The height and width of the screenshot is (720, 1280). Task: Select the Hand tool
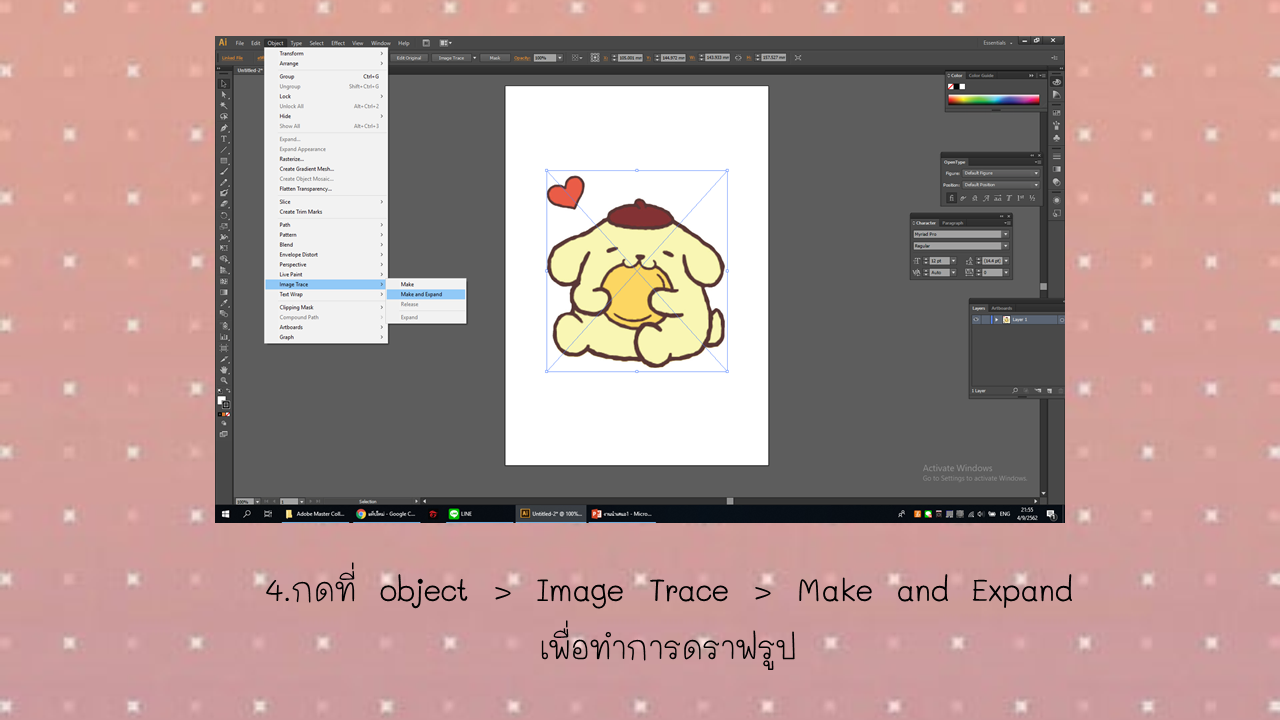pyautogui.click(x=224, y=370)
